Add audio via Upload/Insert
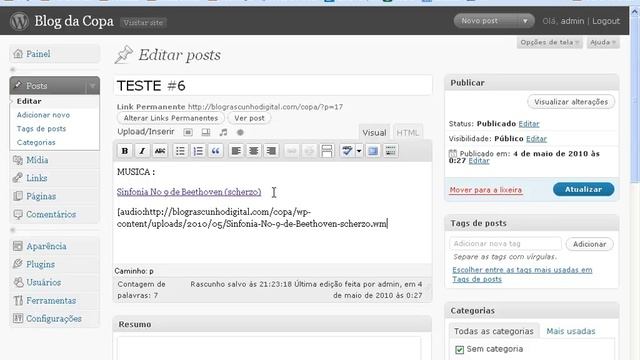Screen dimensions: 640x360 pyautogui.click(x=223, y=132)
